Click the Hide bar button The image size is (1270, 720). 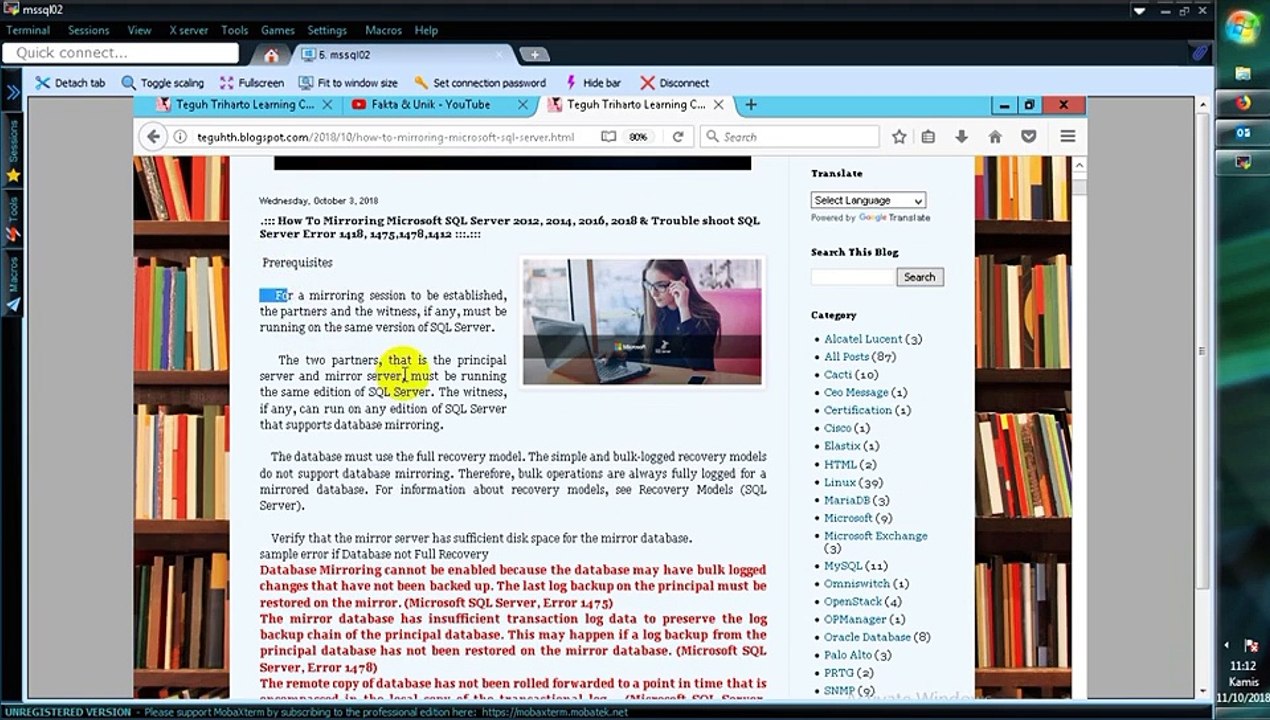point(593,83)
